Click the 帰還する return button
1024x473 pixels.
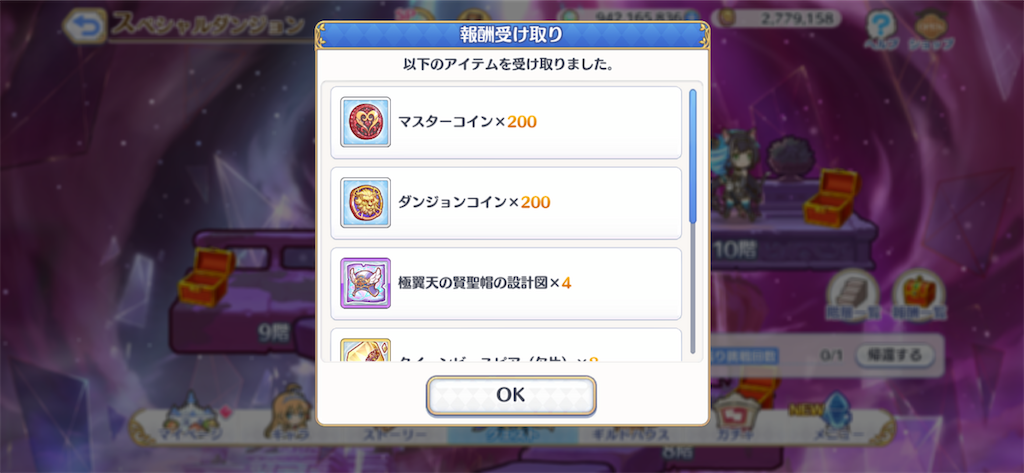895,355
